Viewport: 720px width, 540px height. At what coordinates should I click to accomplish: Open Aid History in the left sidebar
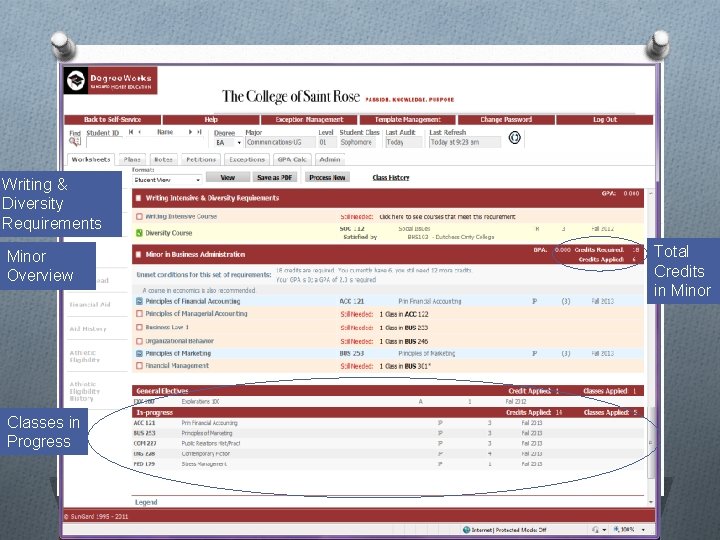(88, 329)
